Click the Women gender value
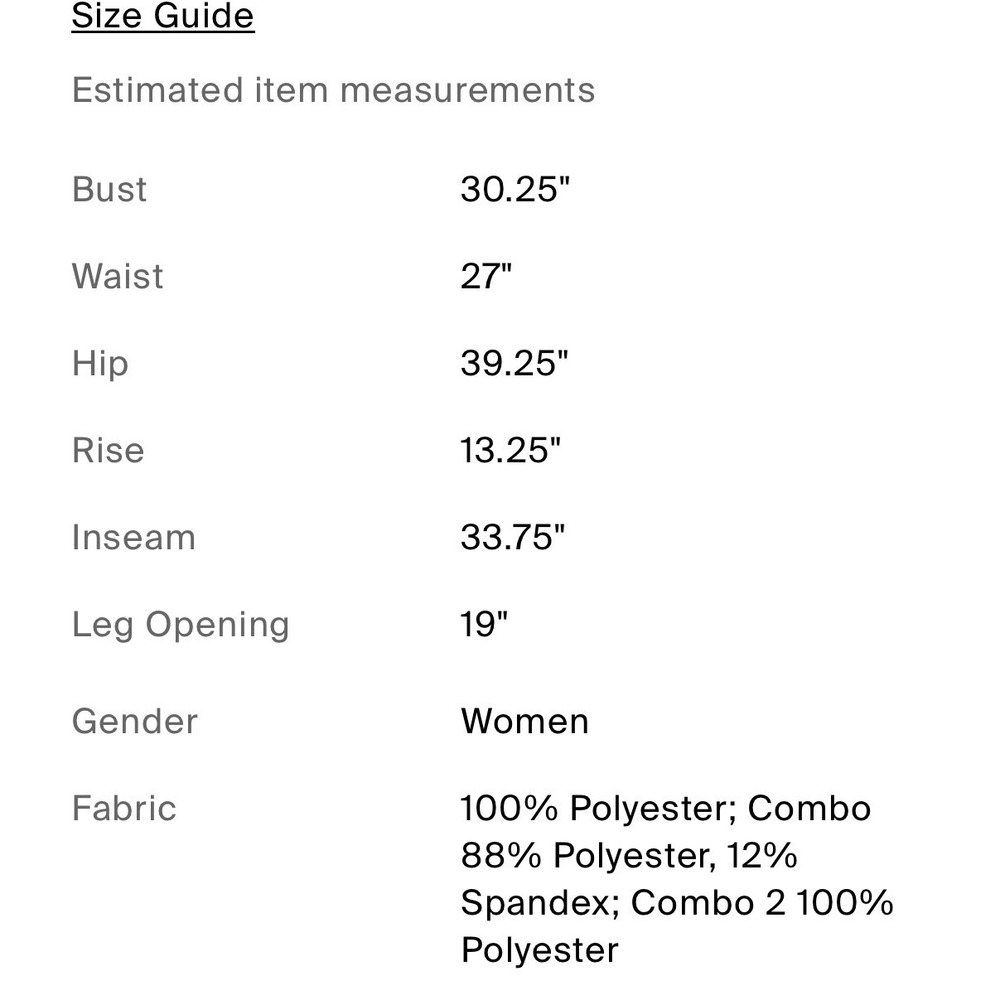 tap(525, 721)
